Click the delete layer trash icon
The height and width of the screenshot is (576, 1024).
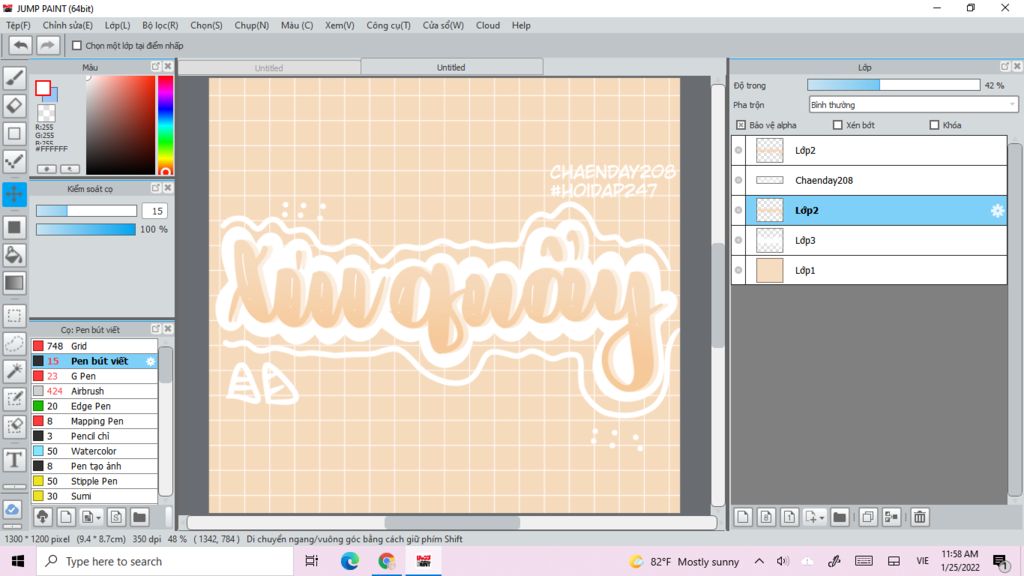[x=920, y=517]
